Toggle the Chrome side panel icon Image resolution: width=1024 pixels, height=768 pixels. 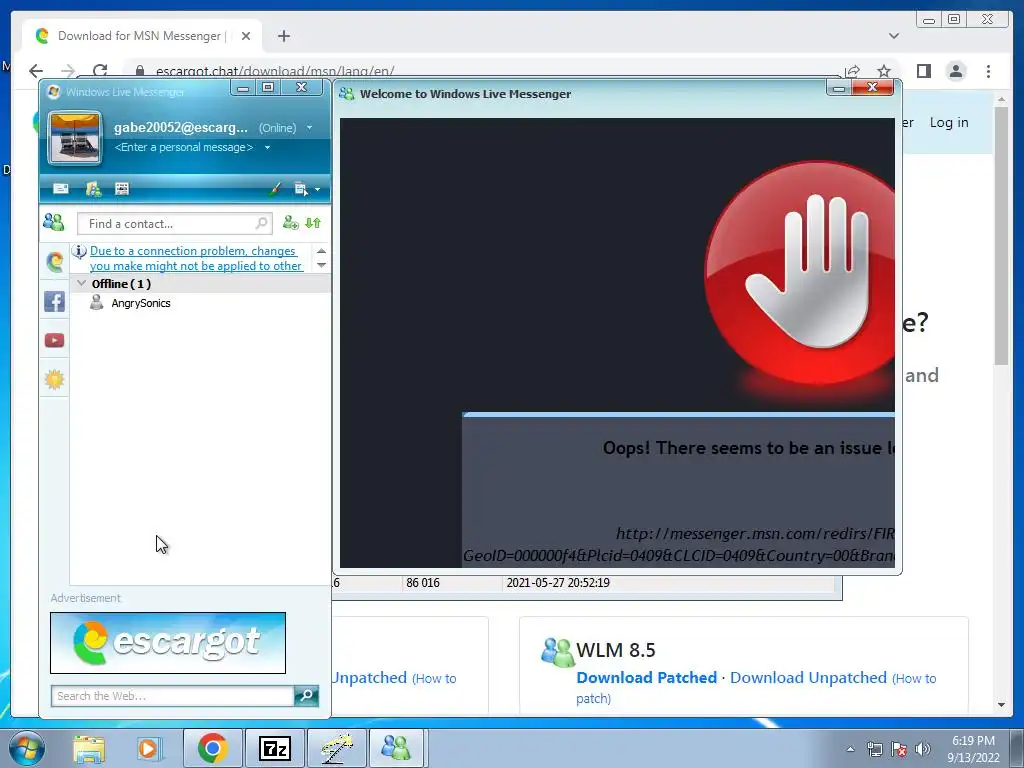point(923,71)
